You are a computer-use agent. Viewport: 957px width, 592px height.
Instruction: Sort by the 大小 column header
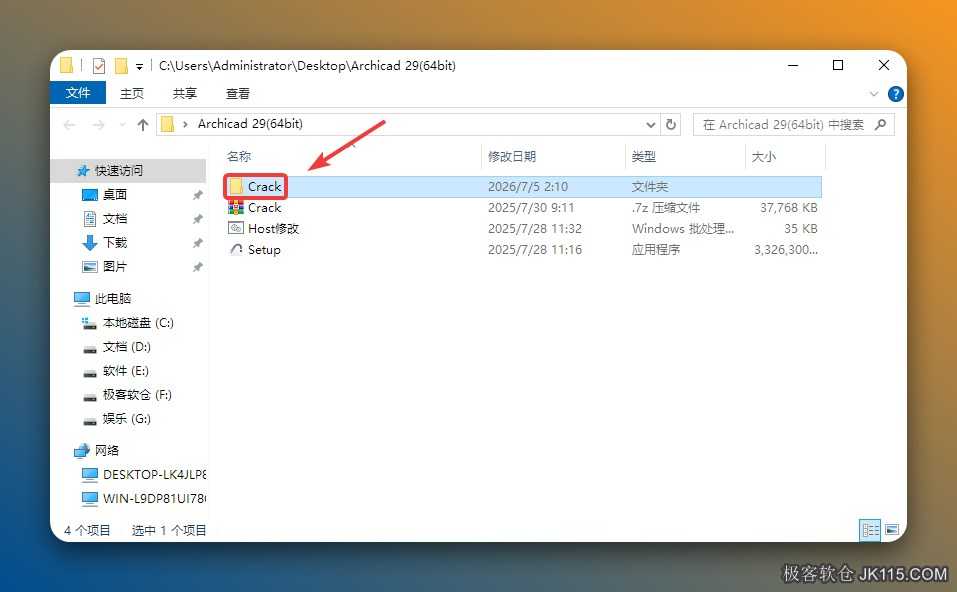[764, 157]
